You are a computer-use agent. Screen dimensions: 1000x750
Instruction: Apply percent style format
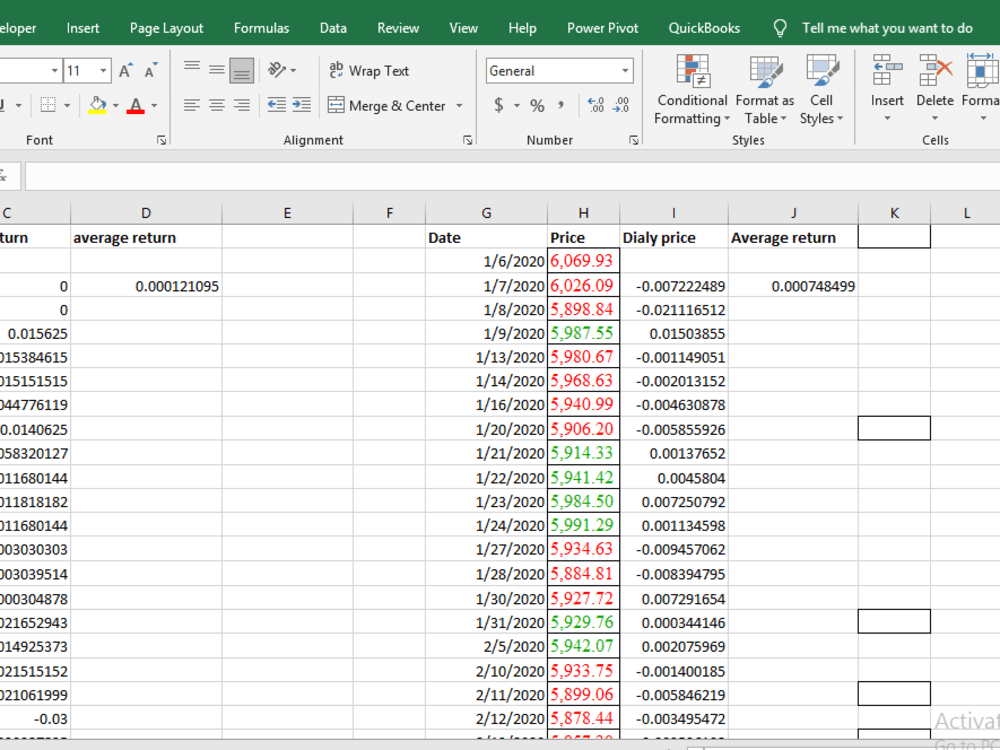pyautogui.click(x=538, y=105)
